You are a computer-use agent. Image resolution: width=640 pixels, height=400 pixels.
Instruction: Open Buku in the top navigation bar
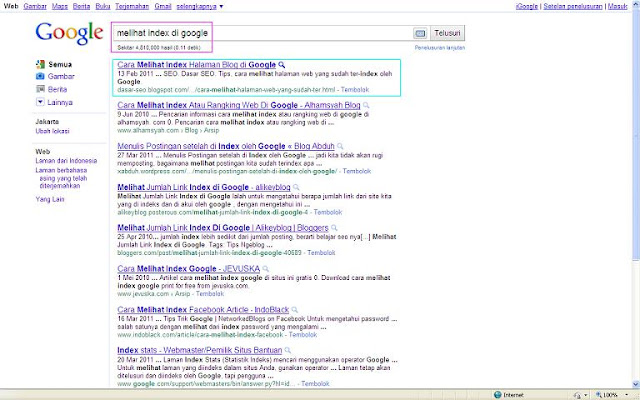coord(103,7)
